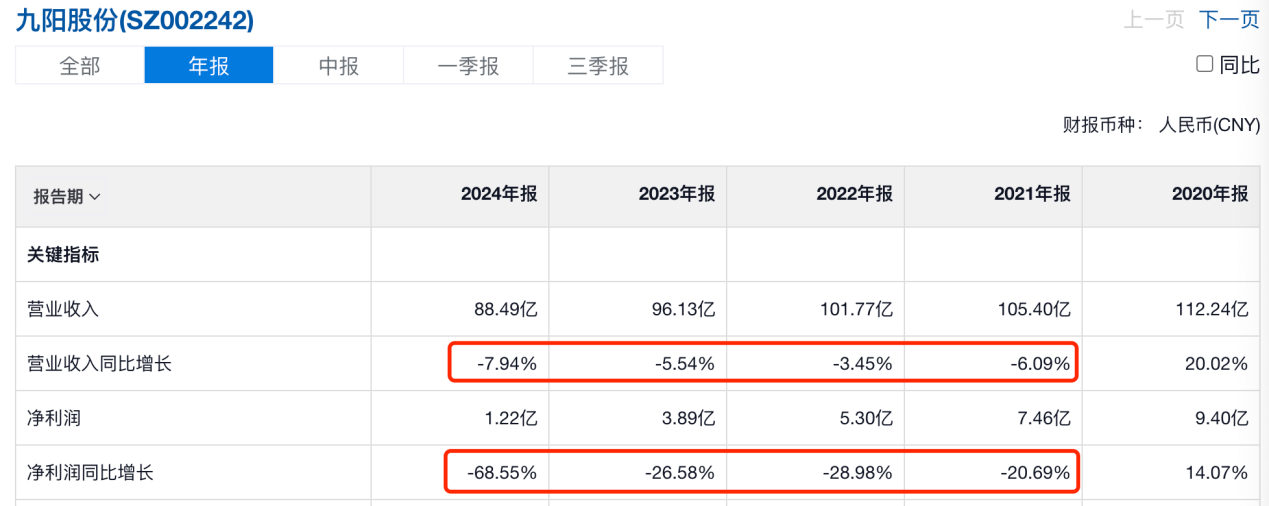The height and width of the screenshot is (506, 1269).
Task: Click the 净利润同比增长 row label
Action: point(91,472)
